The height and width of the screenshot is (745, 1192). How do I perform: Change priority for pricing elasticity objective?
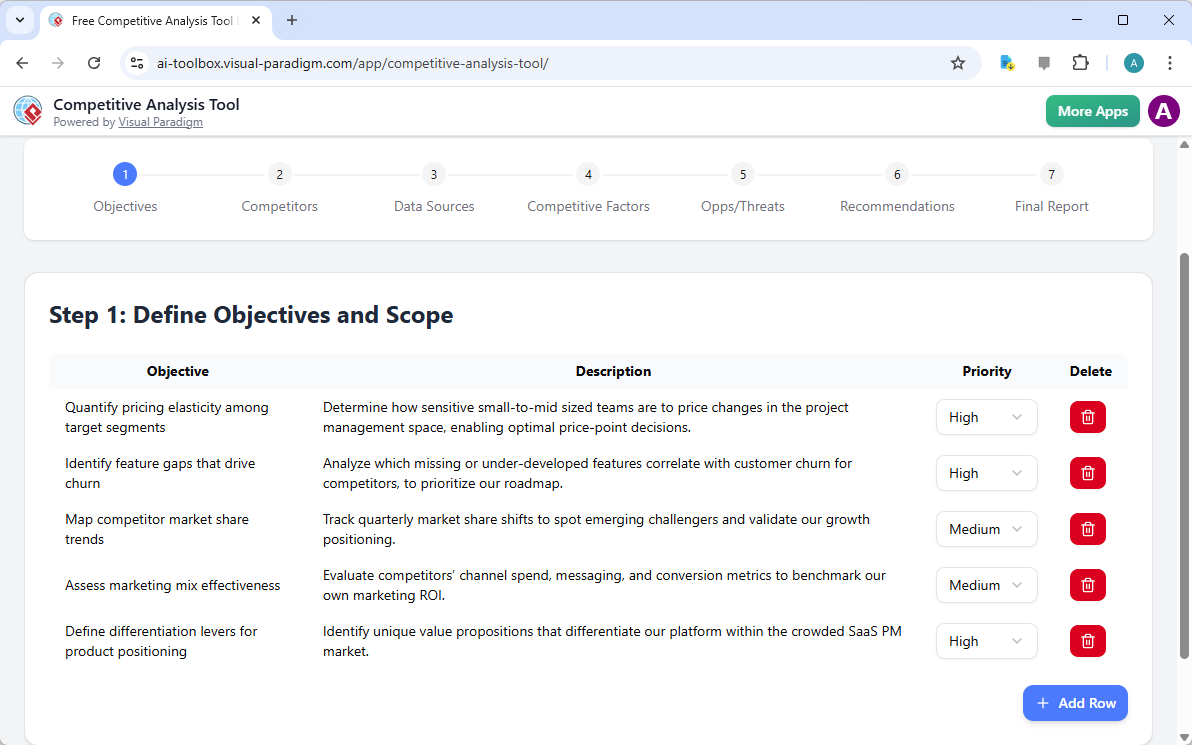tap(986, 417)
